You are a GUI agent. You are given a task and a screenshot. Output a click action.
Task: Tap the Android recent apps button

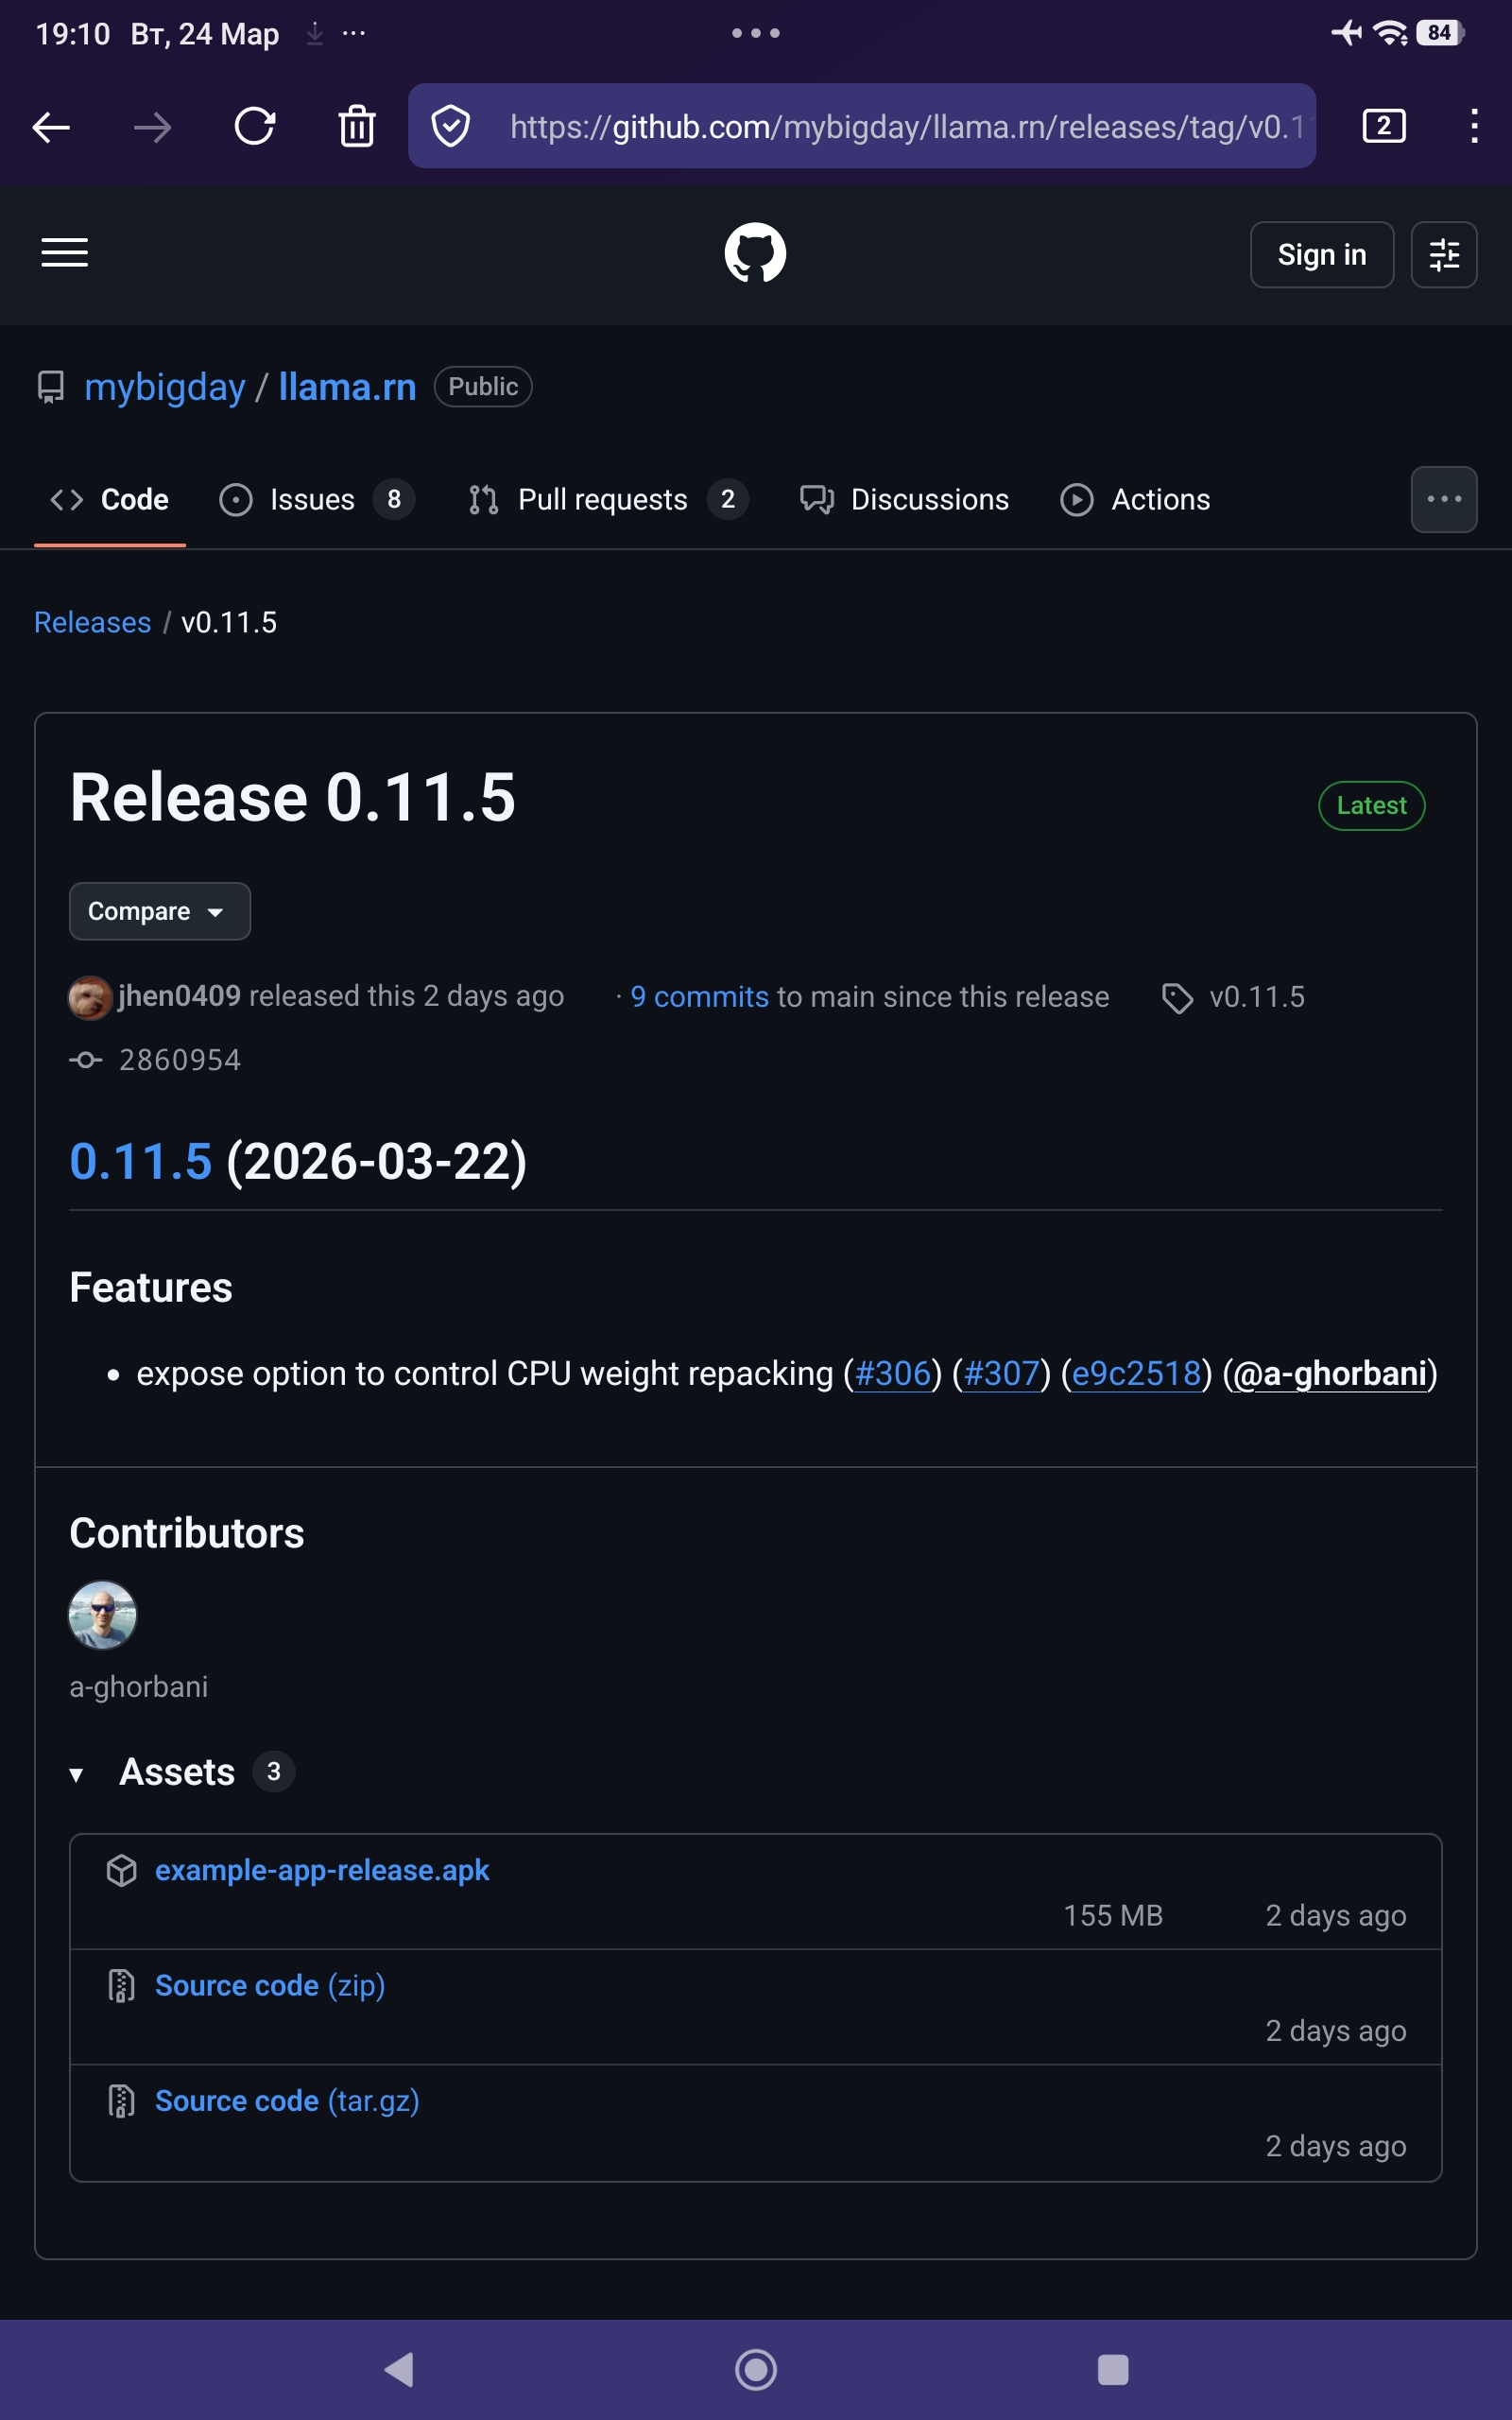pyautogui.click(x=1113, y=2369)
